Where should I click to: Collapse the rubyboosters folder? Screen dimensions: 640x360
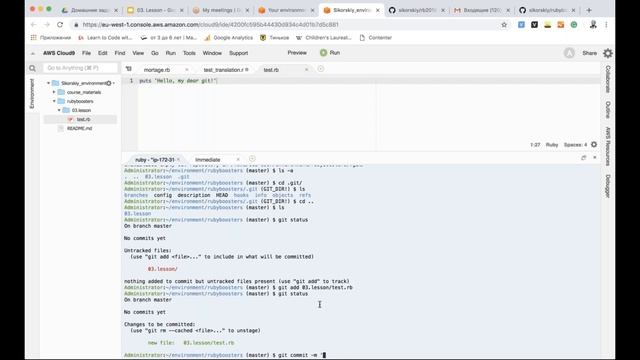pyautogui.click(x=54, y=101)
